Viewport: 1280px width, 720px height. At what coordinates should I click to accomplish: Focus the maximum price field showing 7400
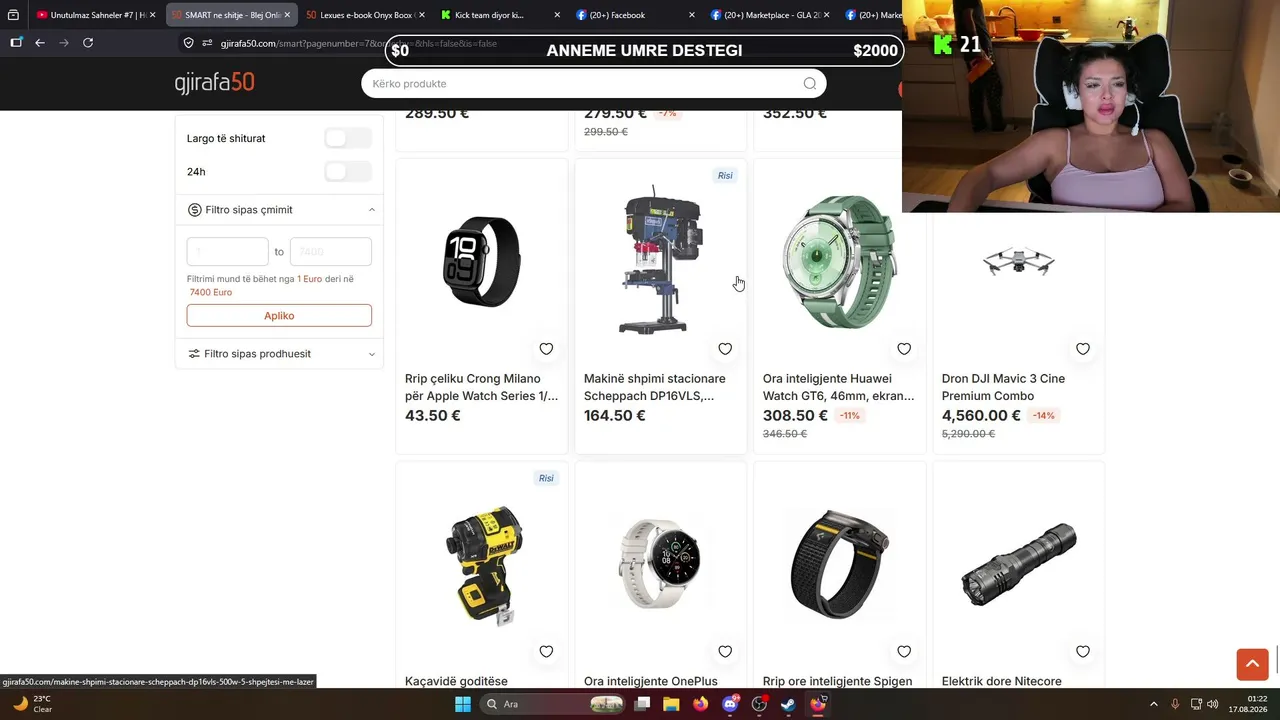click(x=331, y=252)
